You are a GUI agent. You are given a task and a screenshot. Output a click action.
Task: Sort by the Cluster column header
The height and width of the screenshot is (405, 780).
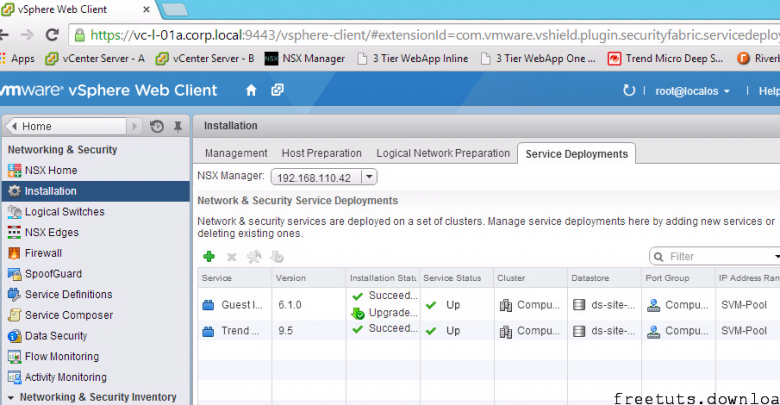pyautogui.click(x=531, y=278)
